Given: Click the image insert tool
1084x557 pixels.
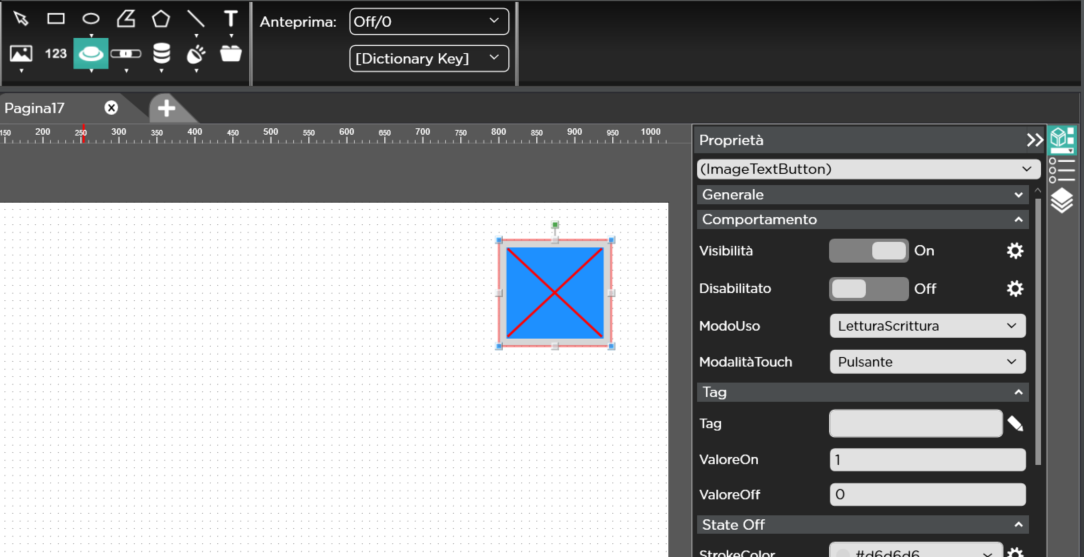Looking at the screenshot, I should (21, 53).
